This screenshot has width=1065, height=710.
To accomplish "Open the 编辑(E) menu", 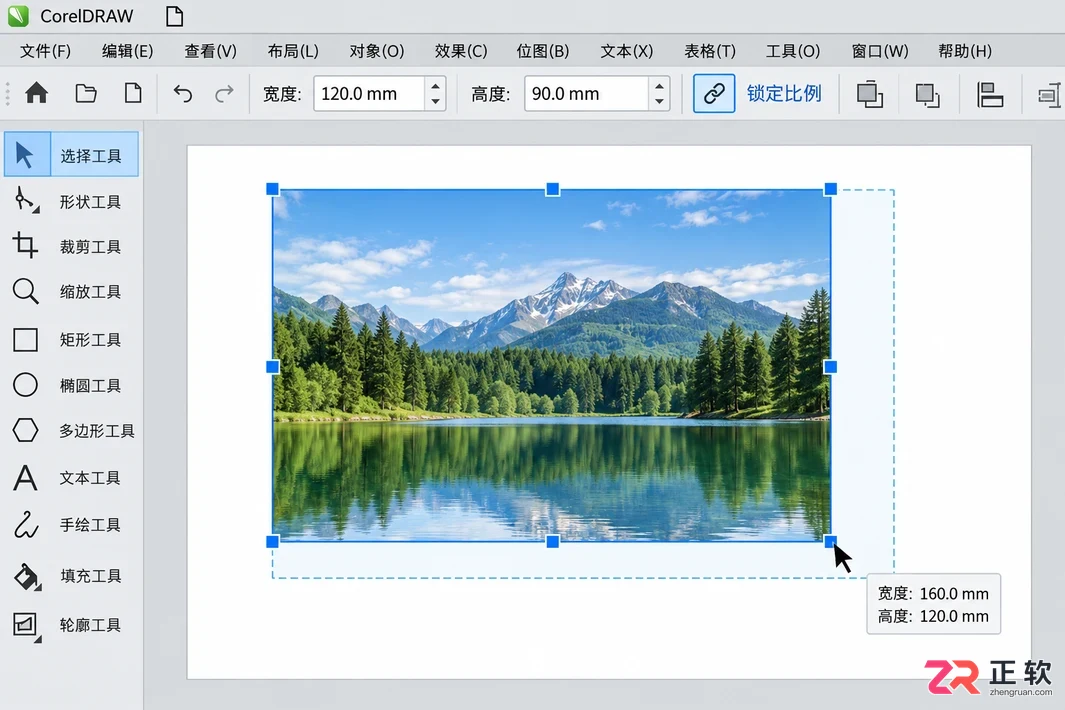I will coord(128,51).
